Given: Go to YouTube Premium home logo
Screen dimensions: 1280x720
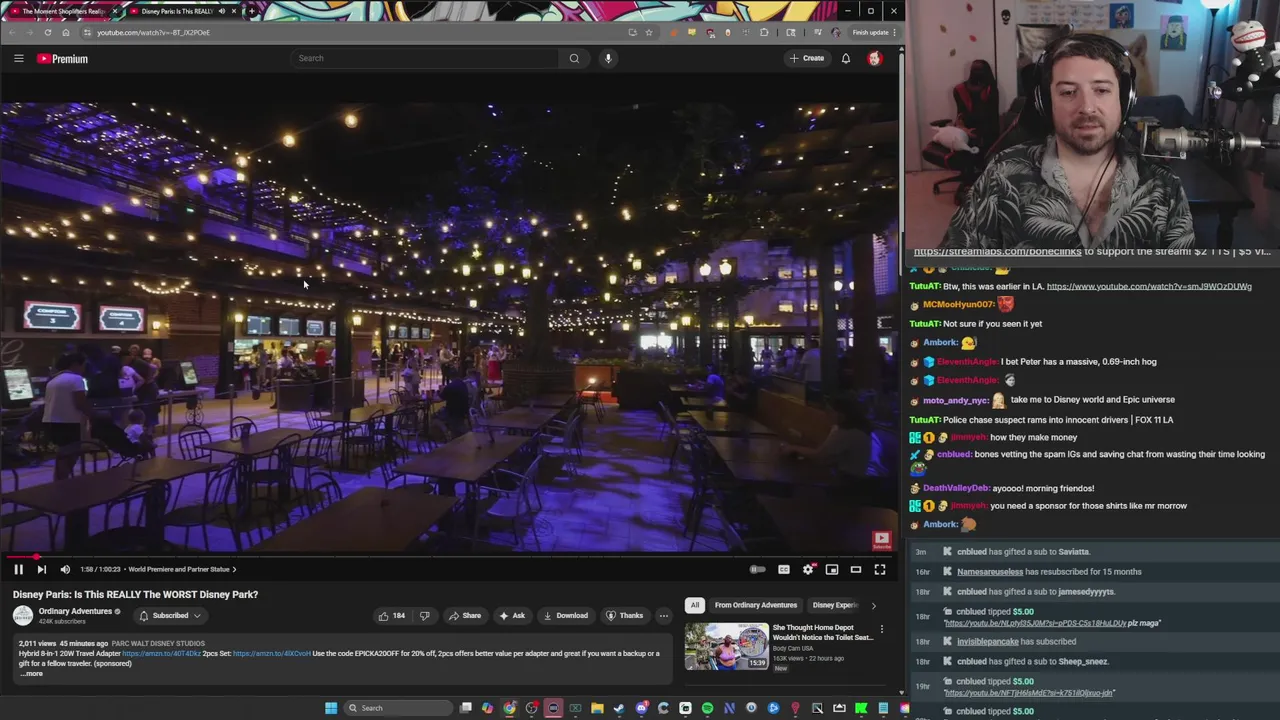Looking at the screenshot, I should point(63,59).
